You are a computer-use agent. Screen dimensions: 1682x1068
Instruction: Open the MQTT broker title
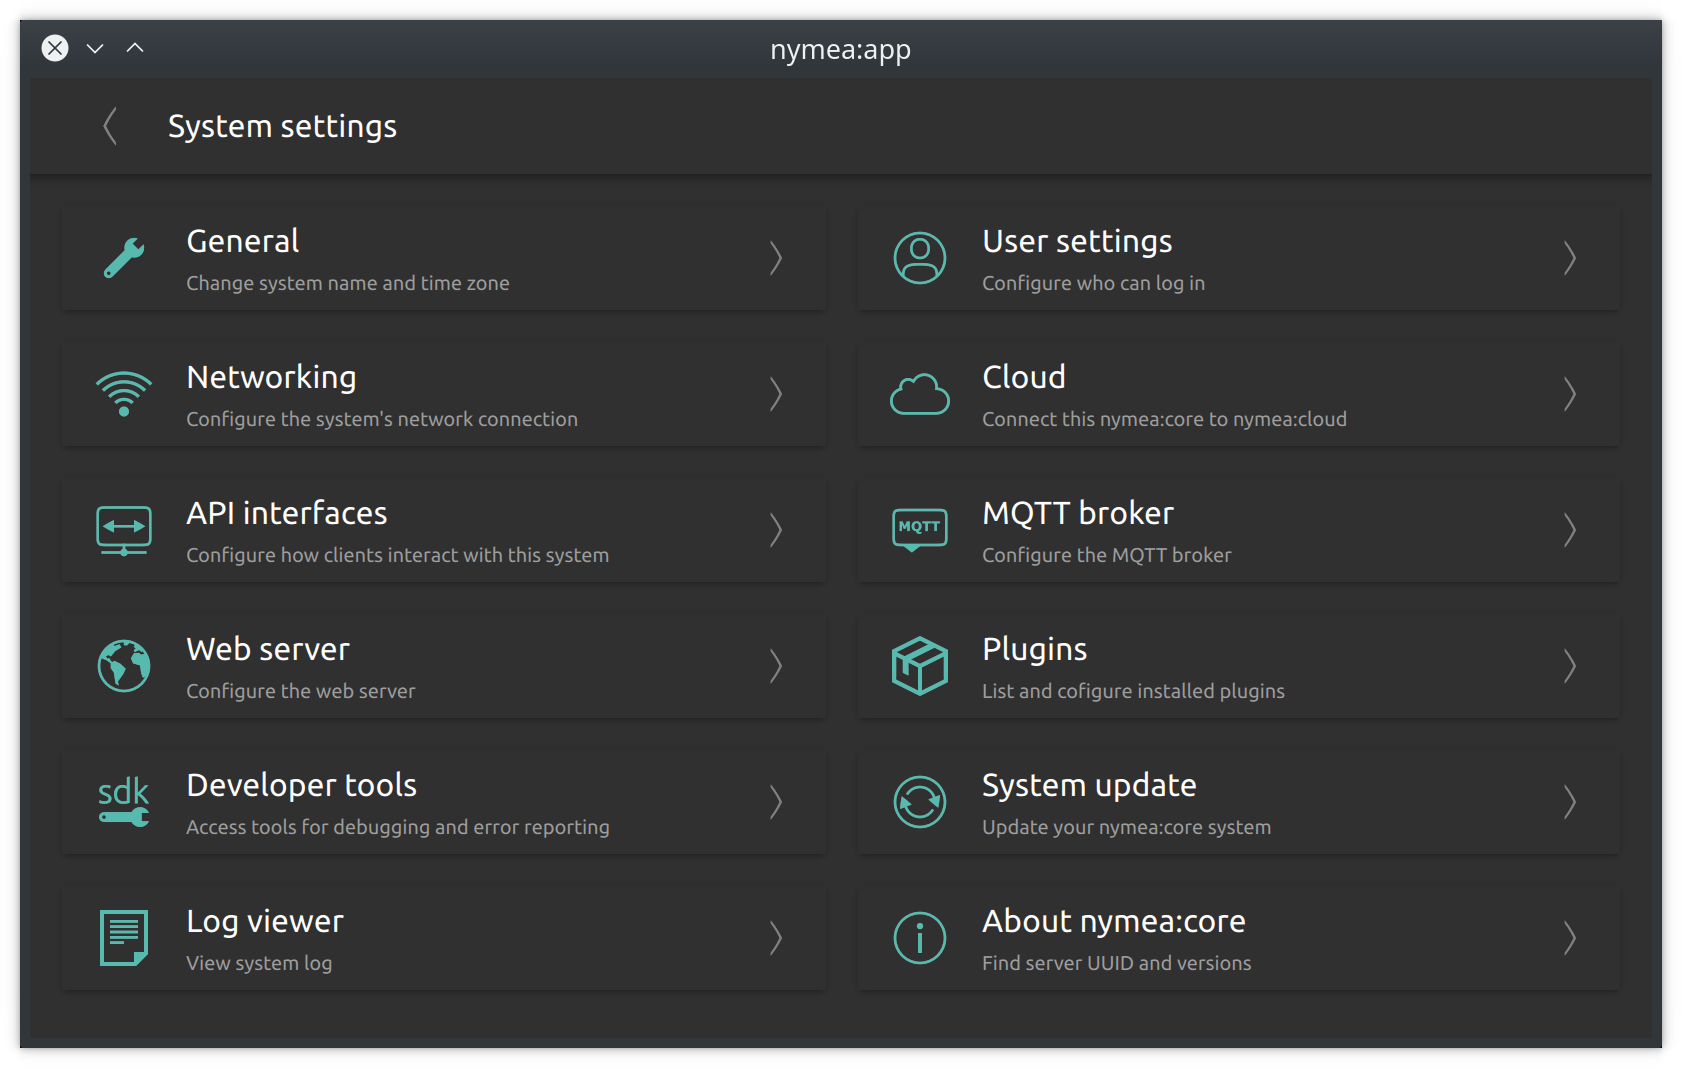[1078, 514]
